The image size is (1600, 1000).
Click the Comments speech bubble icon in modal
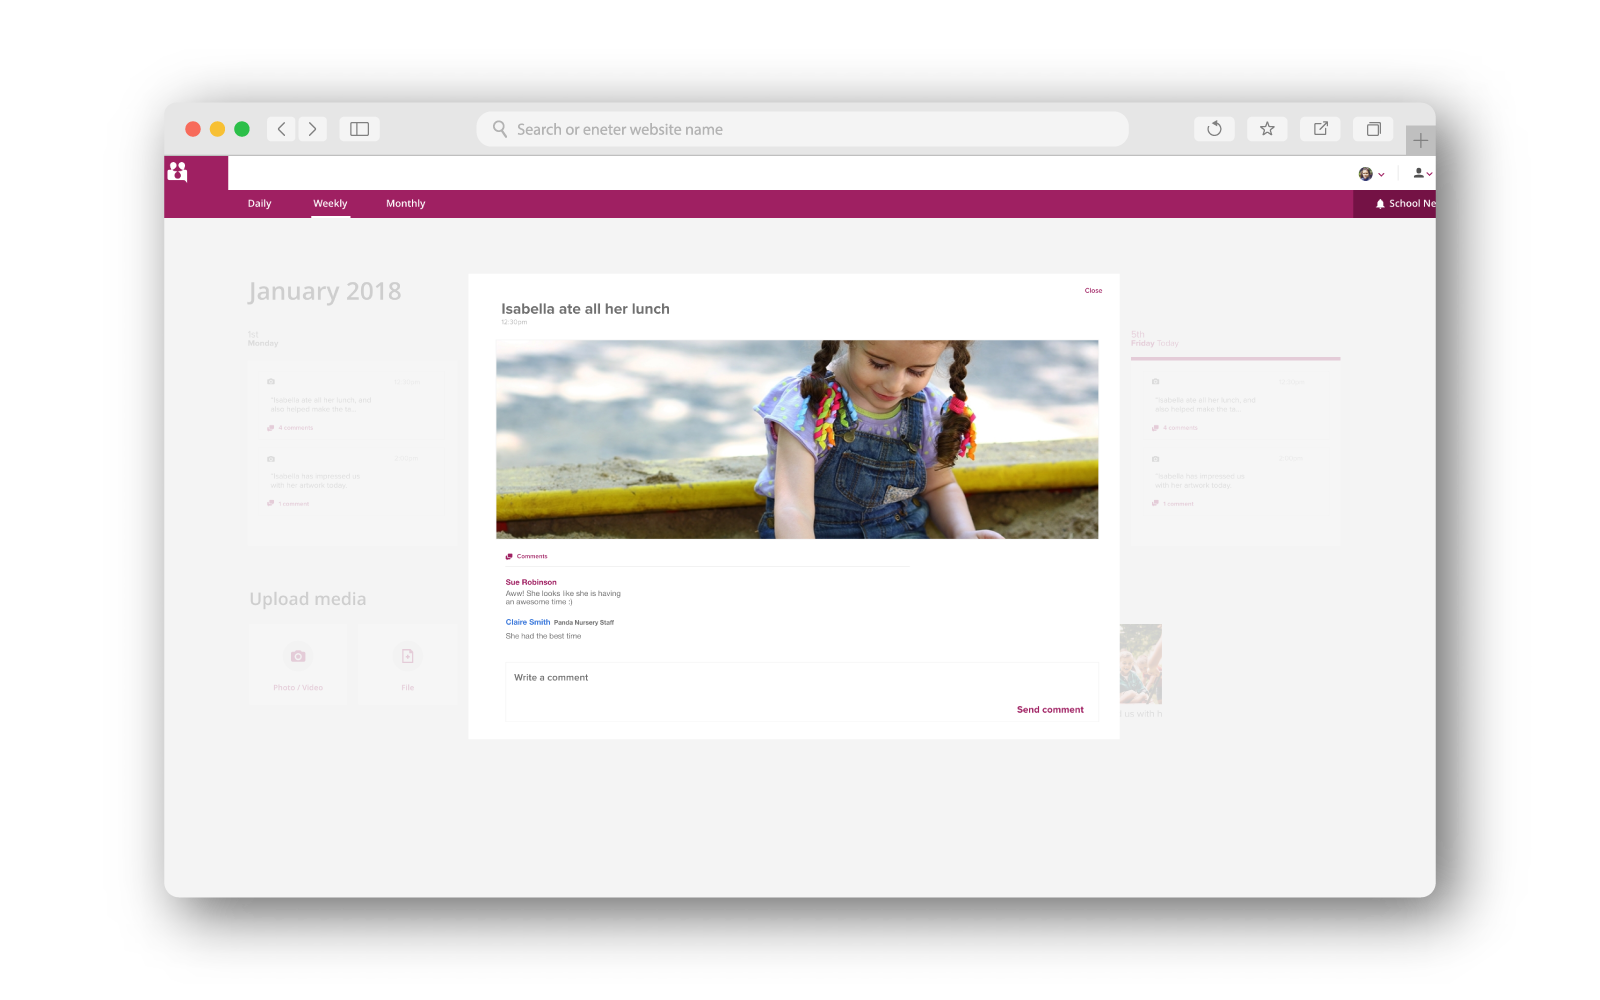(x=509, y=556)
